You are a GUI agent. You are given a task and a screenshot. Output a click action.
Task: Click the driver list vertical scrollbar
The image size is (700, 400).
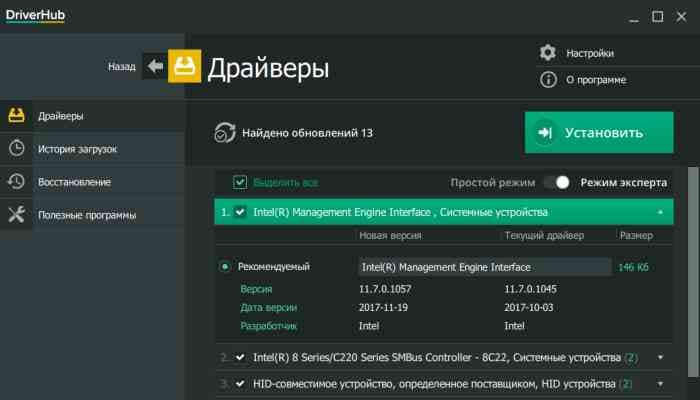pyautogui.click(x=693, y=271)
